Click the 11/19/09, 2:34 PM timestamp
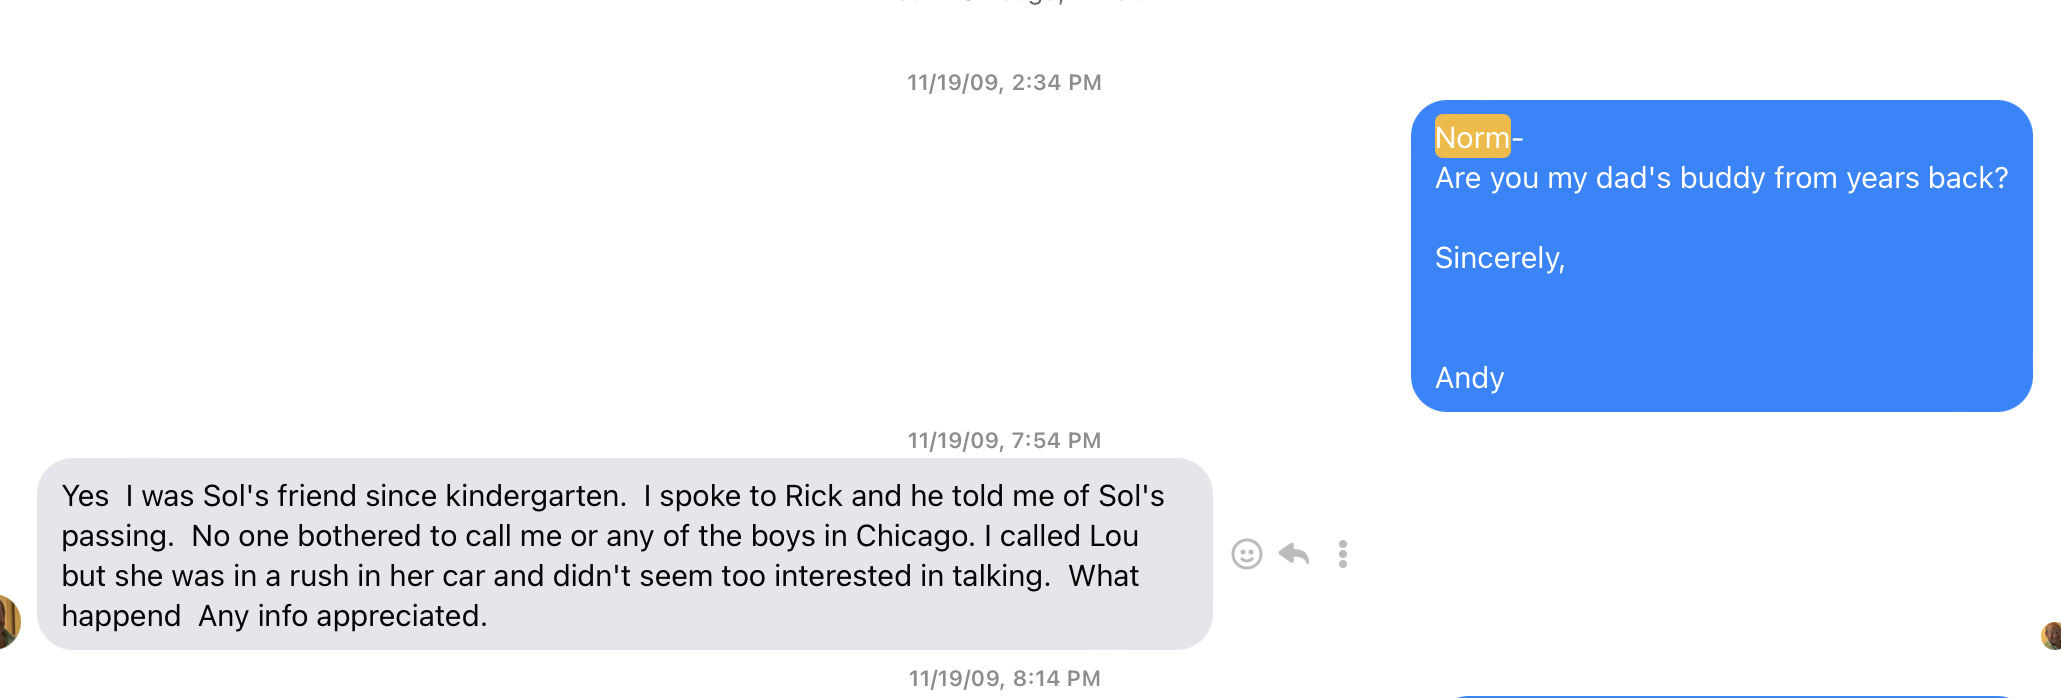Viewport: 2061px width, 698px height. [1004, 83]
